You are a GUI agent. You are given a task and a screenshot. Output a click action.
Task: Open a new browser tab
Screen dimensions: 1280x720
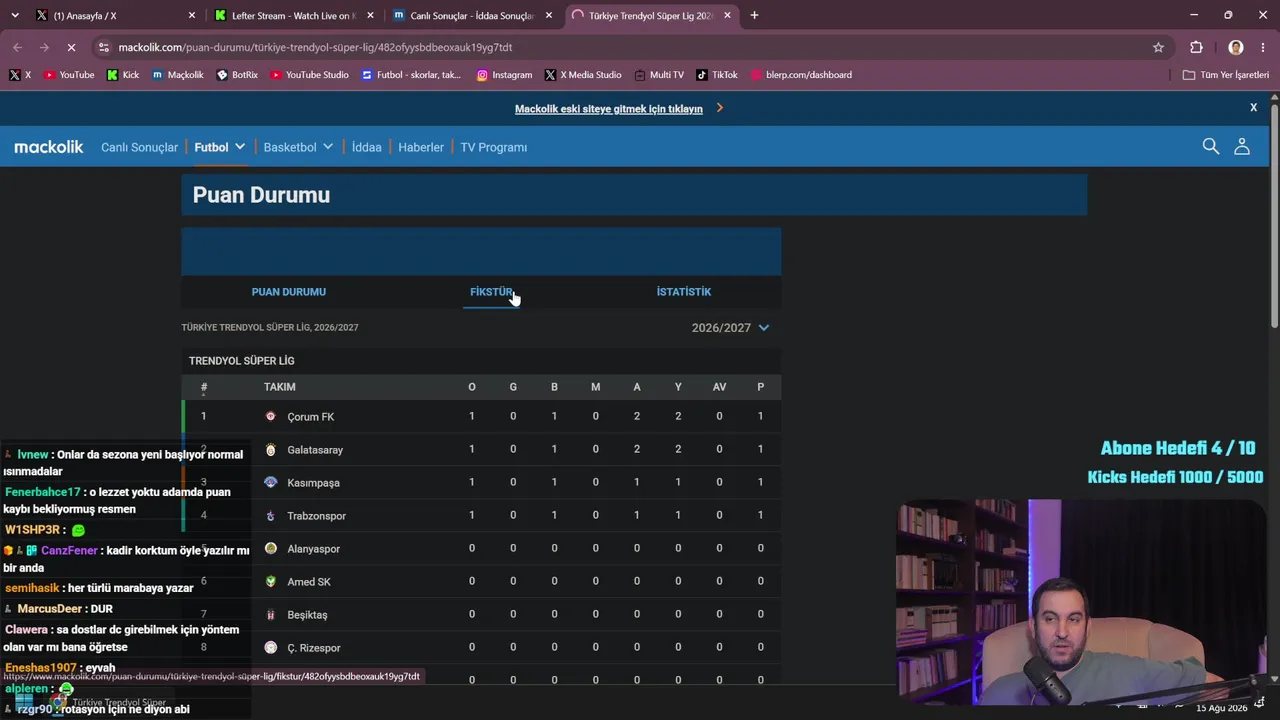pos(754,15)
